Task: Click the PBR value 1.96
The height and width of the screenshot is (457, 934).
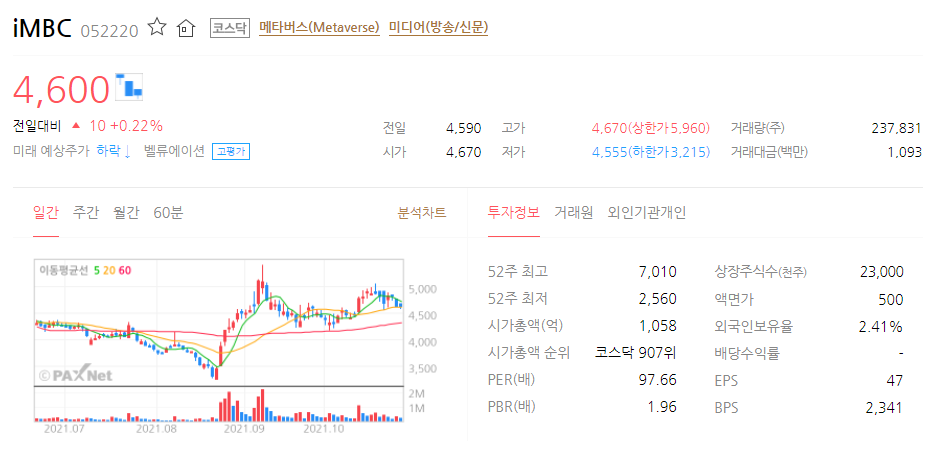Action: (x=662, y=407)
